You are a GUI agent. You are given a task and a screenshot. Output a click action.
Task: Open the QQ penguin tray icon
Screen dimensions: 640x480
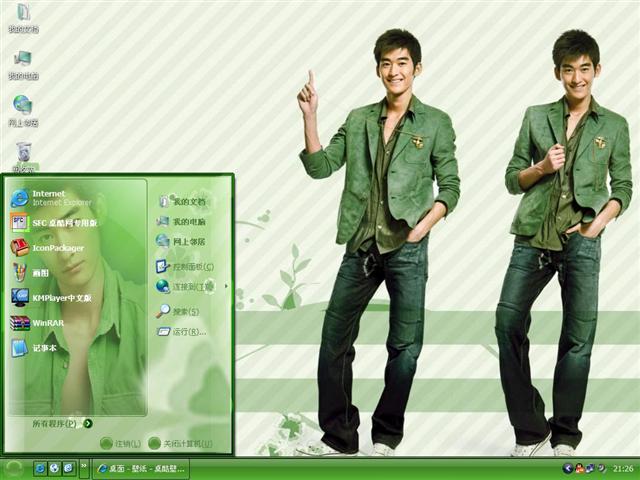578,469
